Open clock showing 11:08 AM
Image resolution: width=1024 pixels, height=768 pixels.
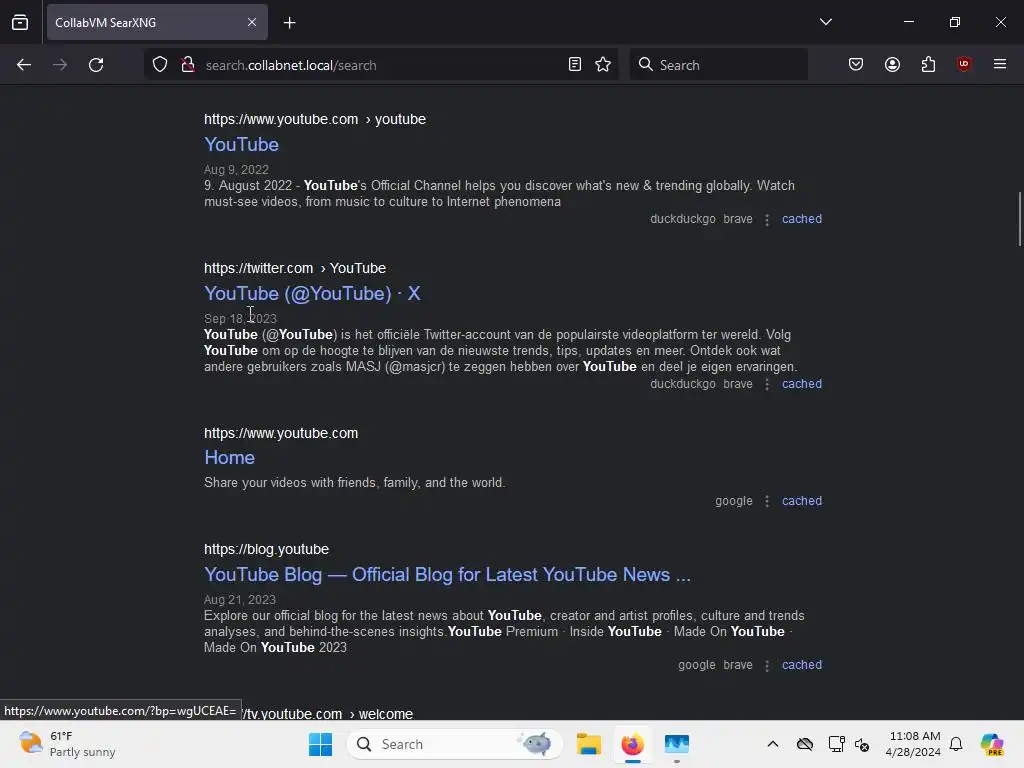click(913, 744)
